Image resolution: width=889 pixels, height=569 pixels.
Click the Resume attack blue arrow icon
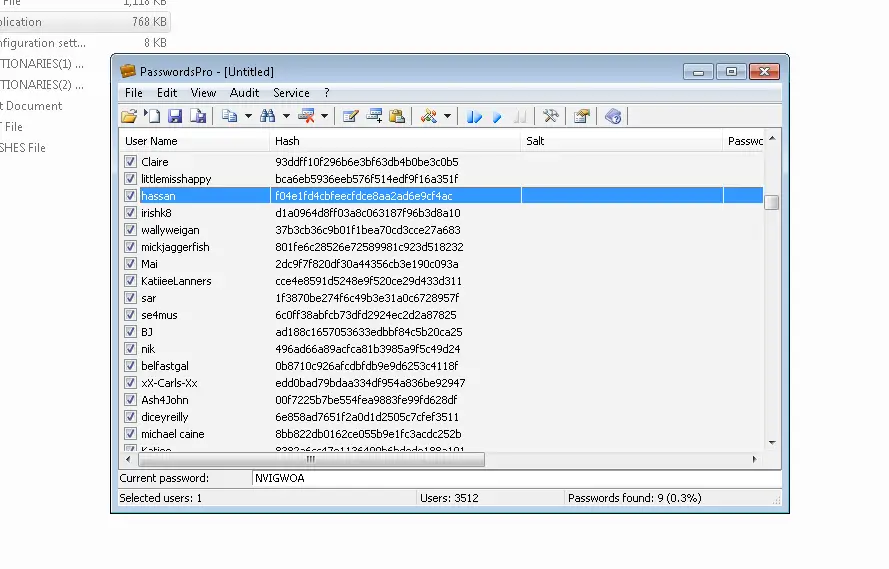pyautogui.click(x=497, y=117)
